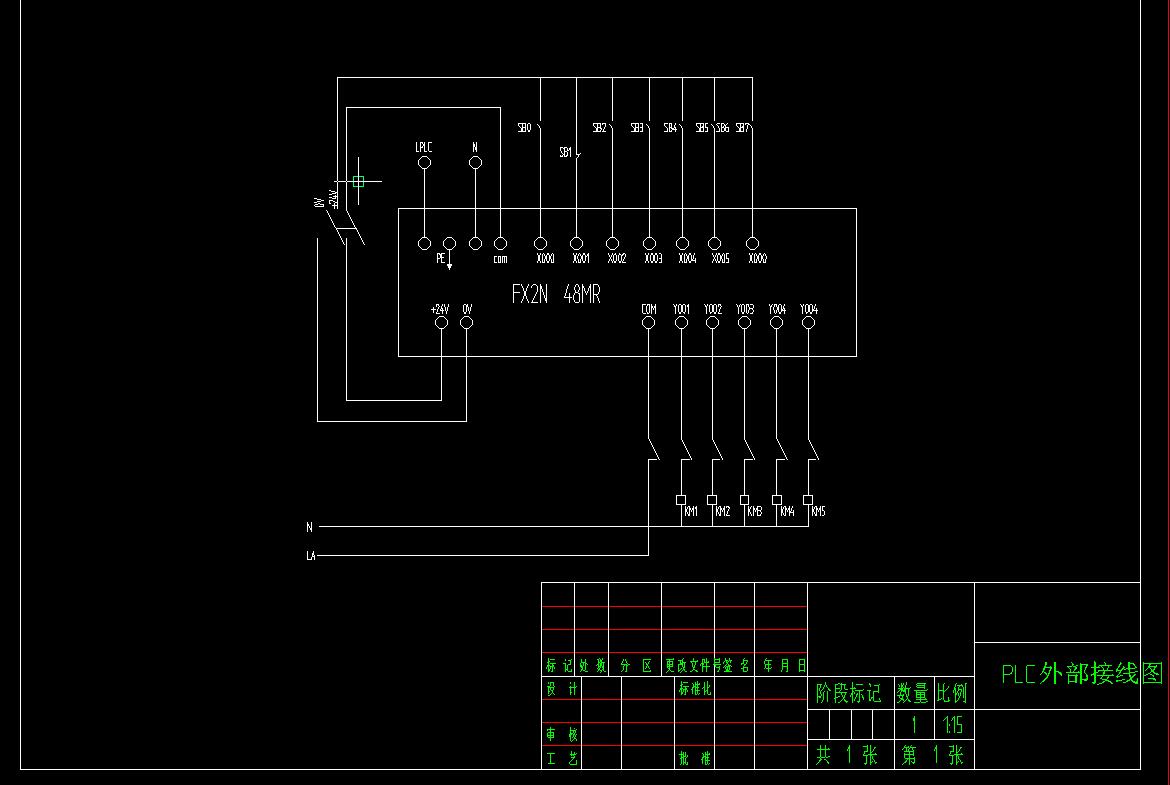Click the 阶段标记 title block cell
Viewport: 1170px width, 785px height.
(848, 693)
